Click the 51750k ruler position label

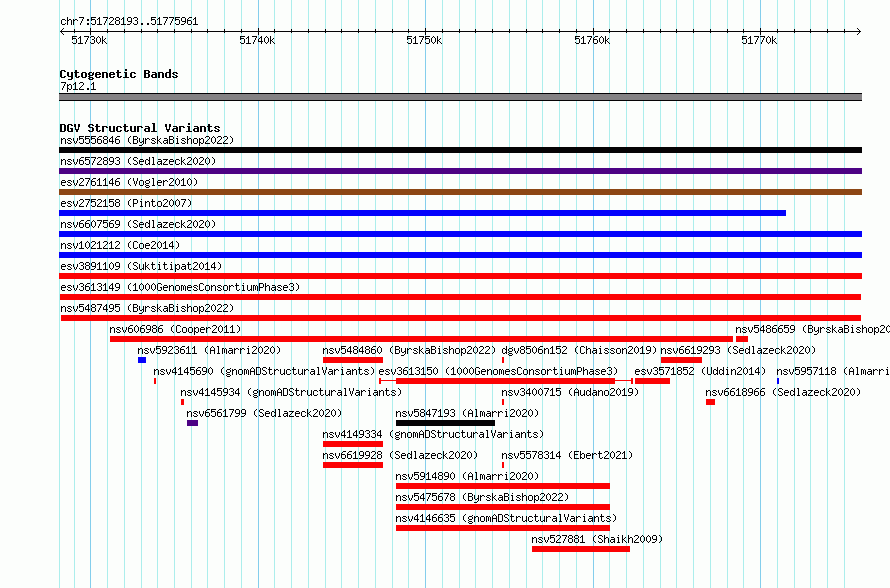click(x=424, y=40)
